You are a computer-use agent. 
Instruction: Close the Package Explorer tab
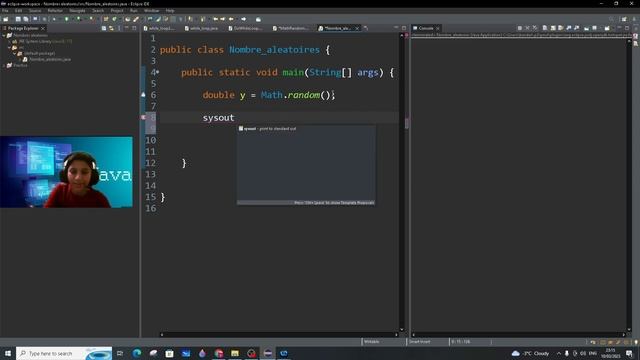[x=43, y=28]
